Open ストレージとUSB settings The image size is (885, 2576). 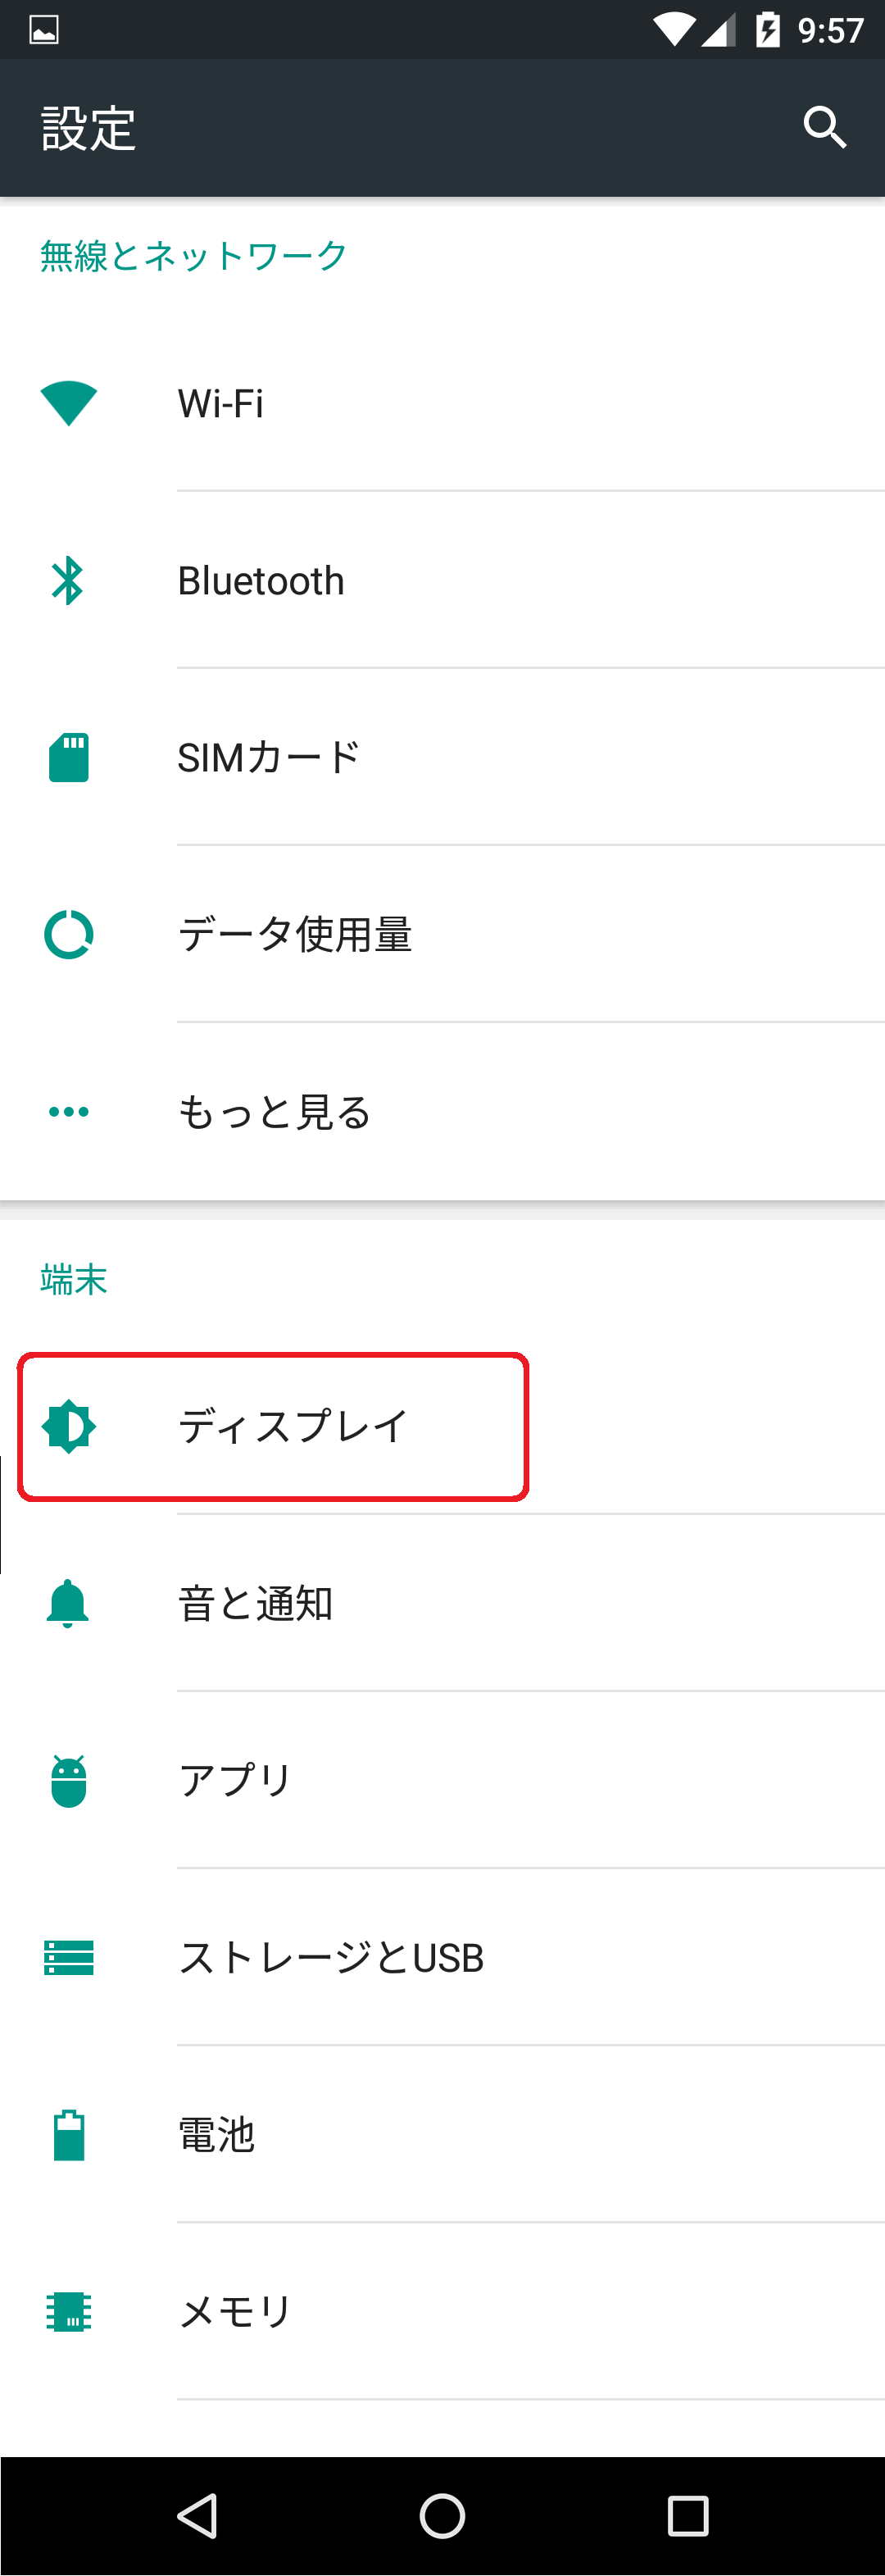coord(442,1957)
